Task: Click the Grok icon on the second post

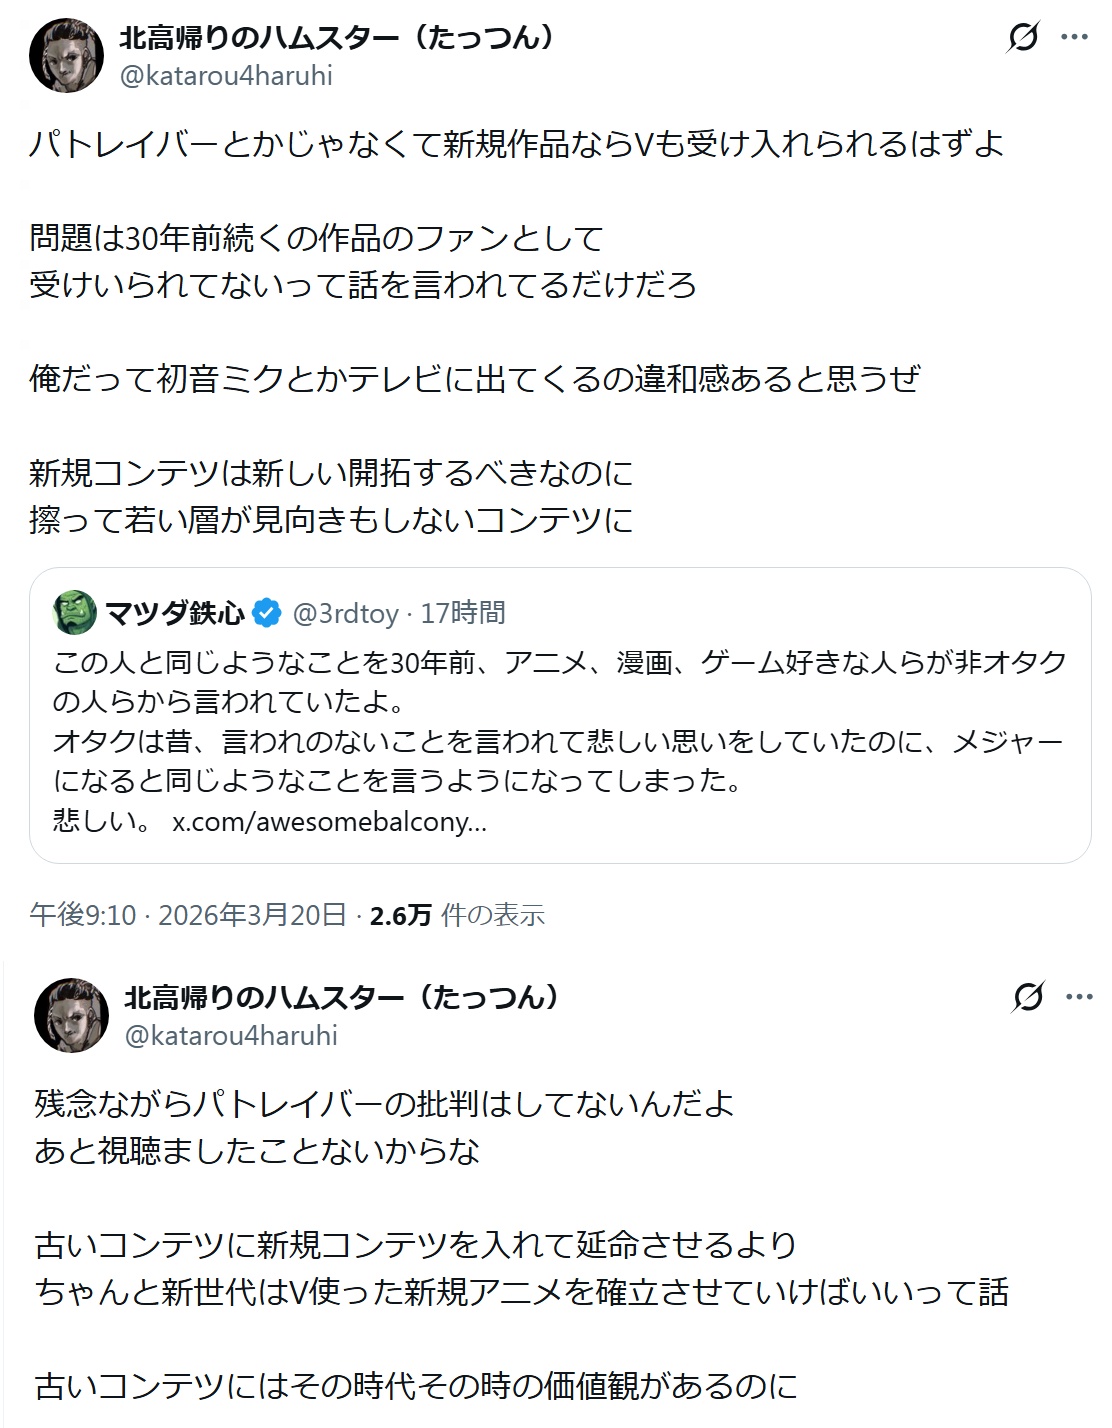Action: pos(1028,997)
